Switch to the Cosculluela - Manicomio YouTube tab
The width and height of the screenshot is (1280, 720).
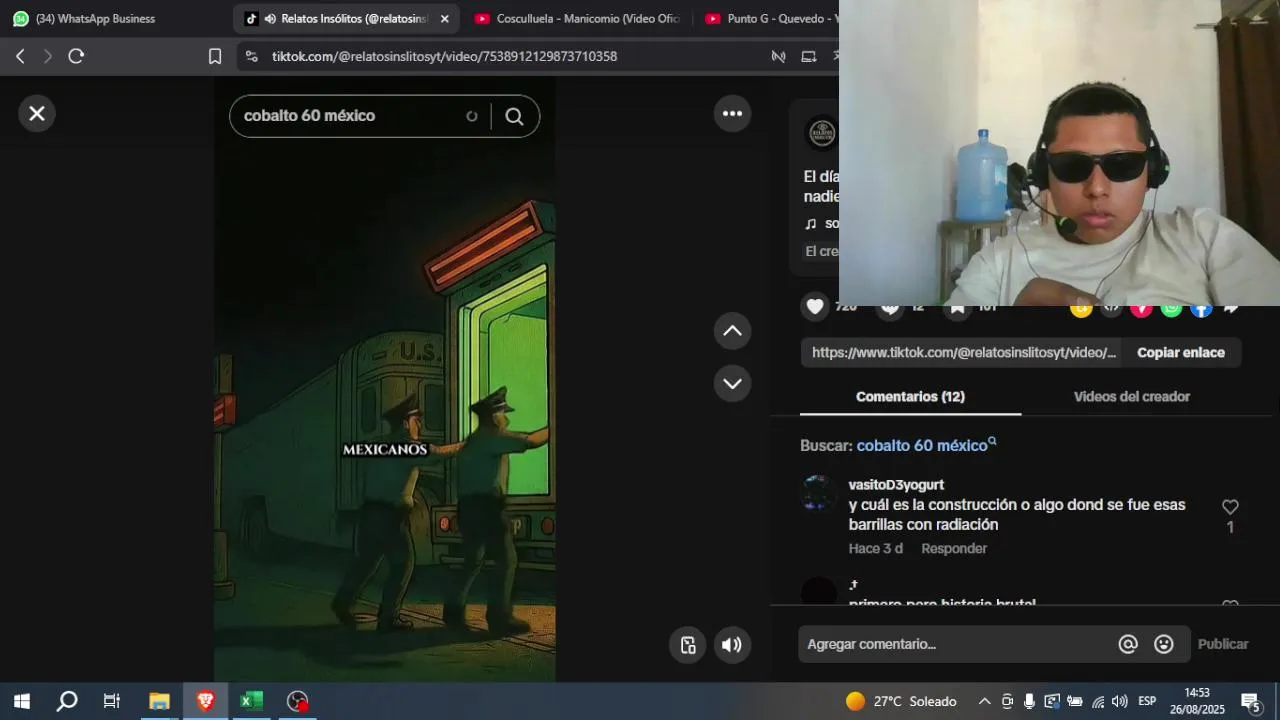coord(577,19)
